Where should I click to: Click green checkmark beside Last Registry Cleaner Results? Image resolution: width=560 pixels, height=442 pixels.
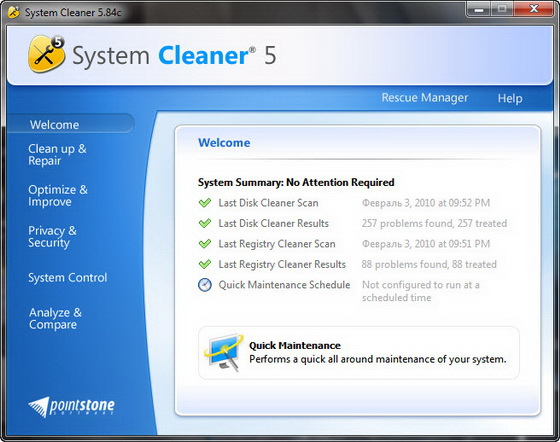click(x=205, y=264)
